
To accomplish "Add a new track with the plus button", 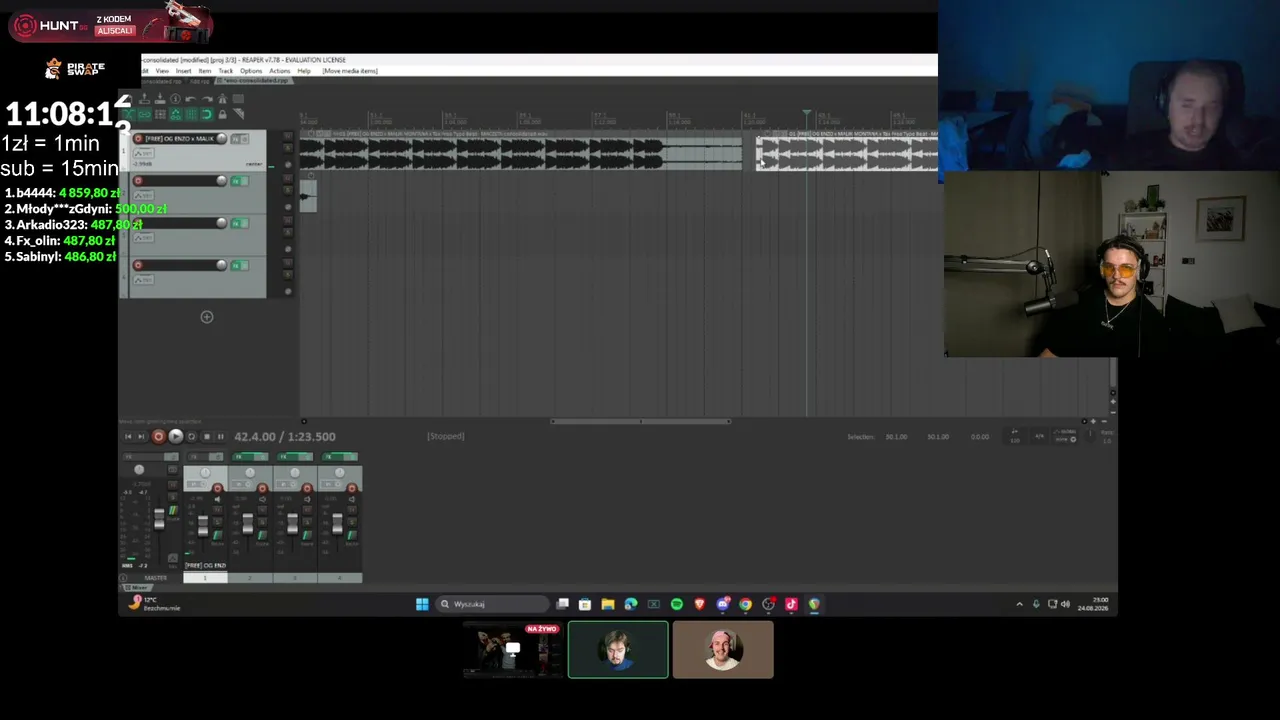I will pyautogui.click(x=207, y=317).
